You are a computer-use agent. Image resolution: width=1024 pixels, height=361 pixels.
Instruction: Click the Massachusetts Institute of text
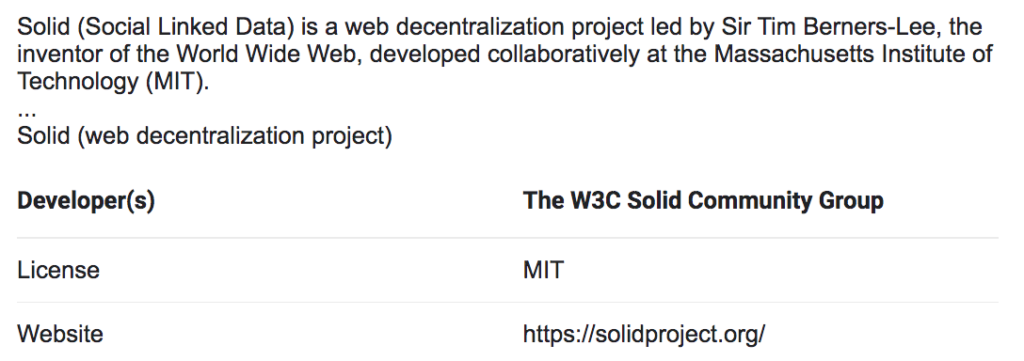coord(854,54)
